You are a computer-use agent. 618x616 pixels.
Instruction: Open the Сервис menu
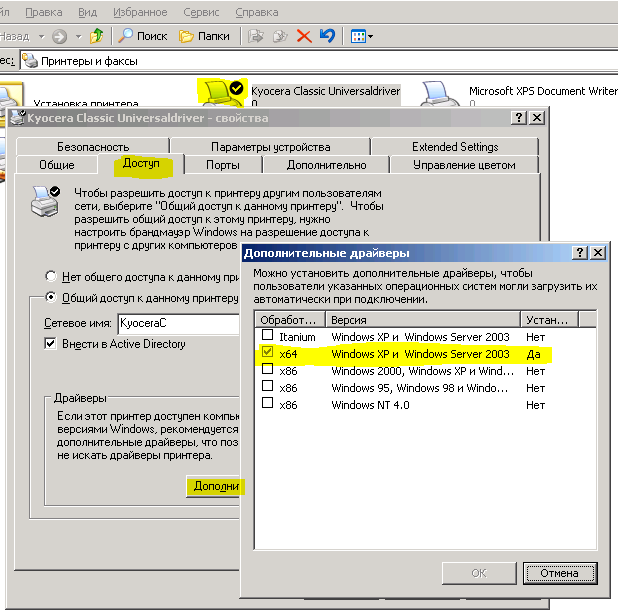point(201,13)
